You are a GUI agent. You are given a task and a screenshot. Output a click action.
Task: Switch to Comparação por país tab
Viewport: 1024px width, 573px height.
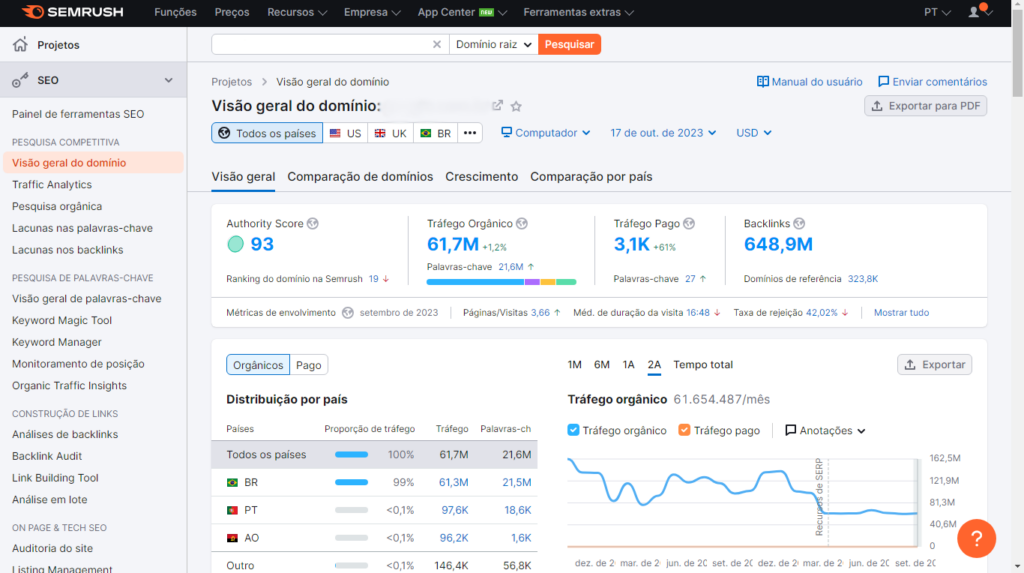coord(591,176)
